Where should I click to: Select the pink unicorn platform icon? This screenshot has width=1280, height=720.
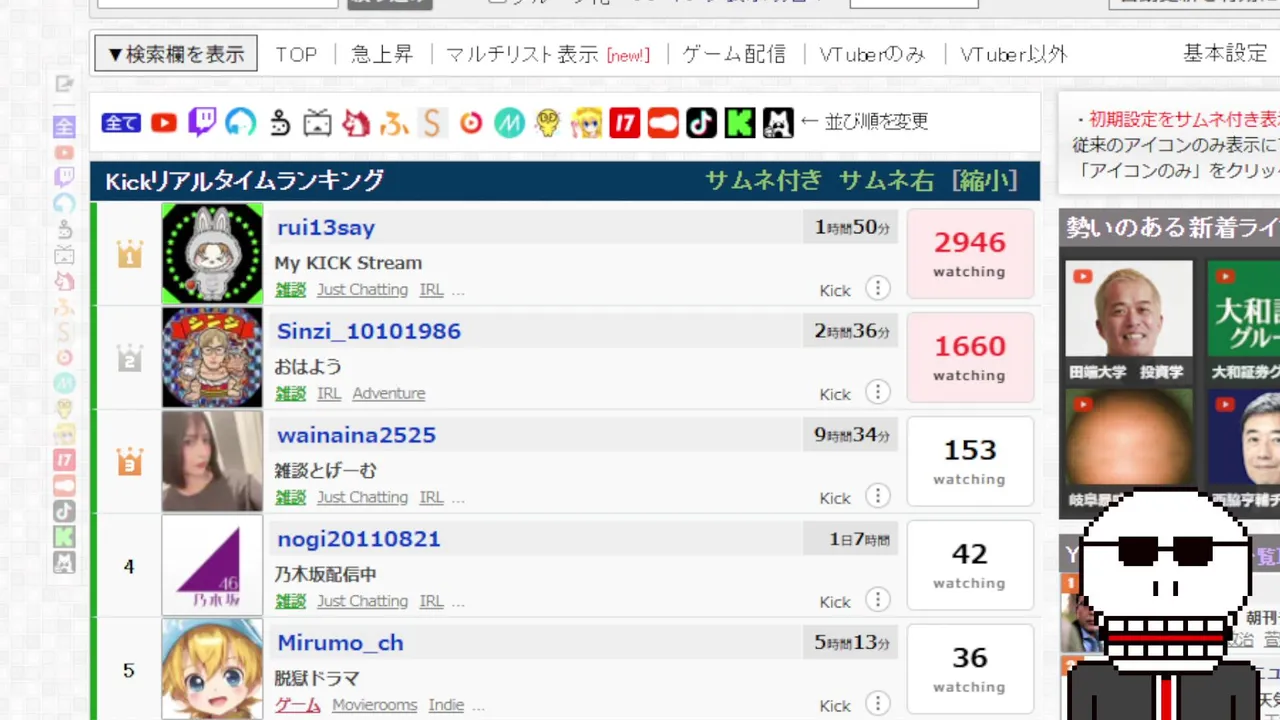(x=356, y=123)
